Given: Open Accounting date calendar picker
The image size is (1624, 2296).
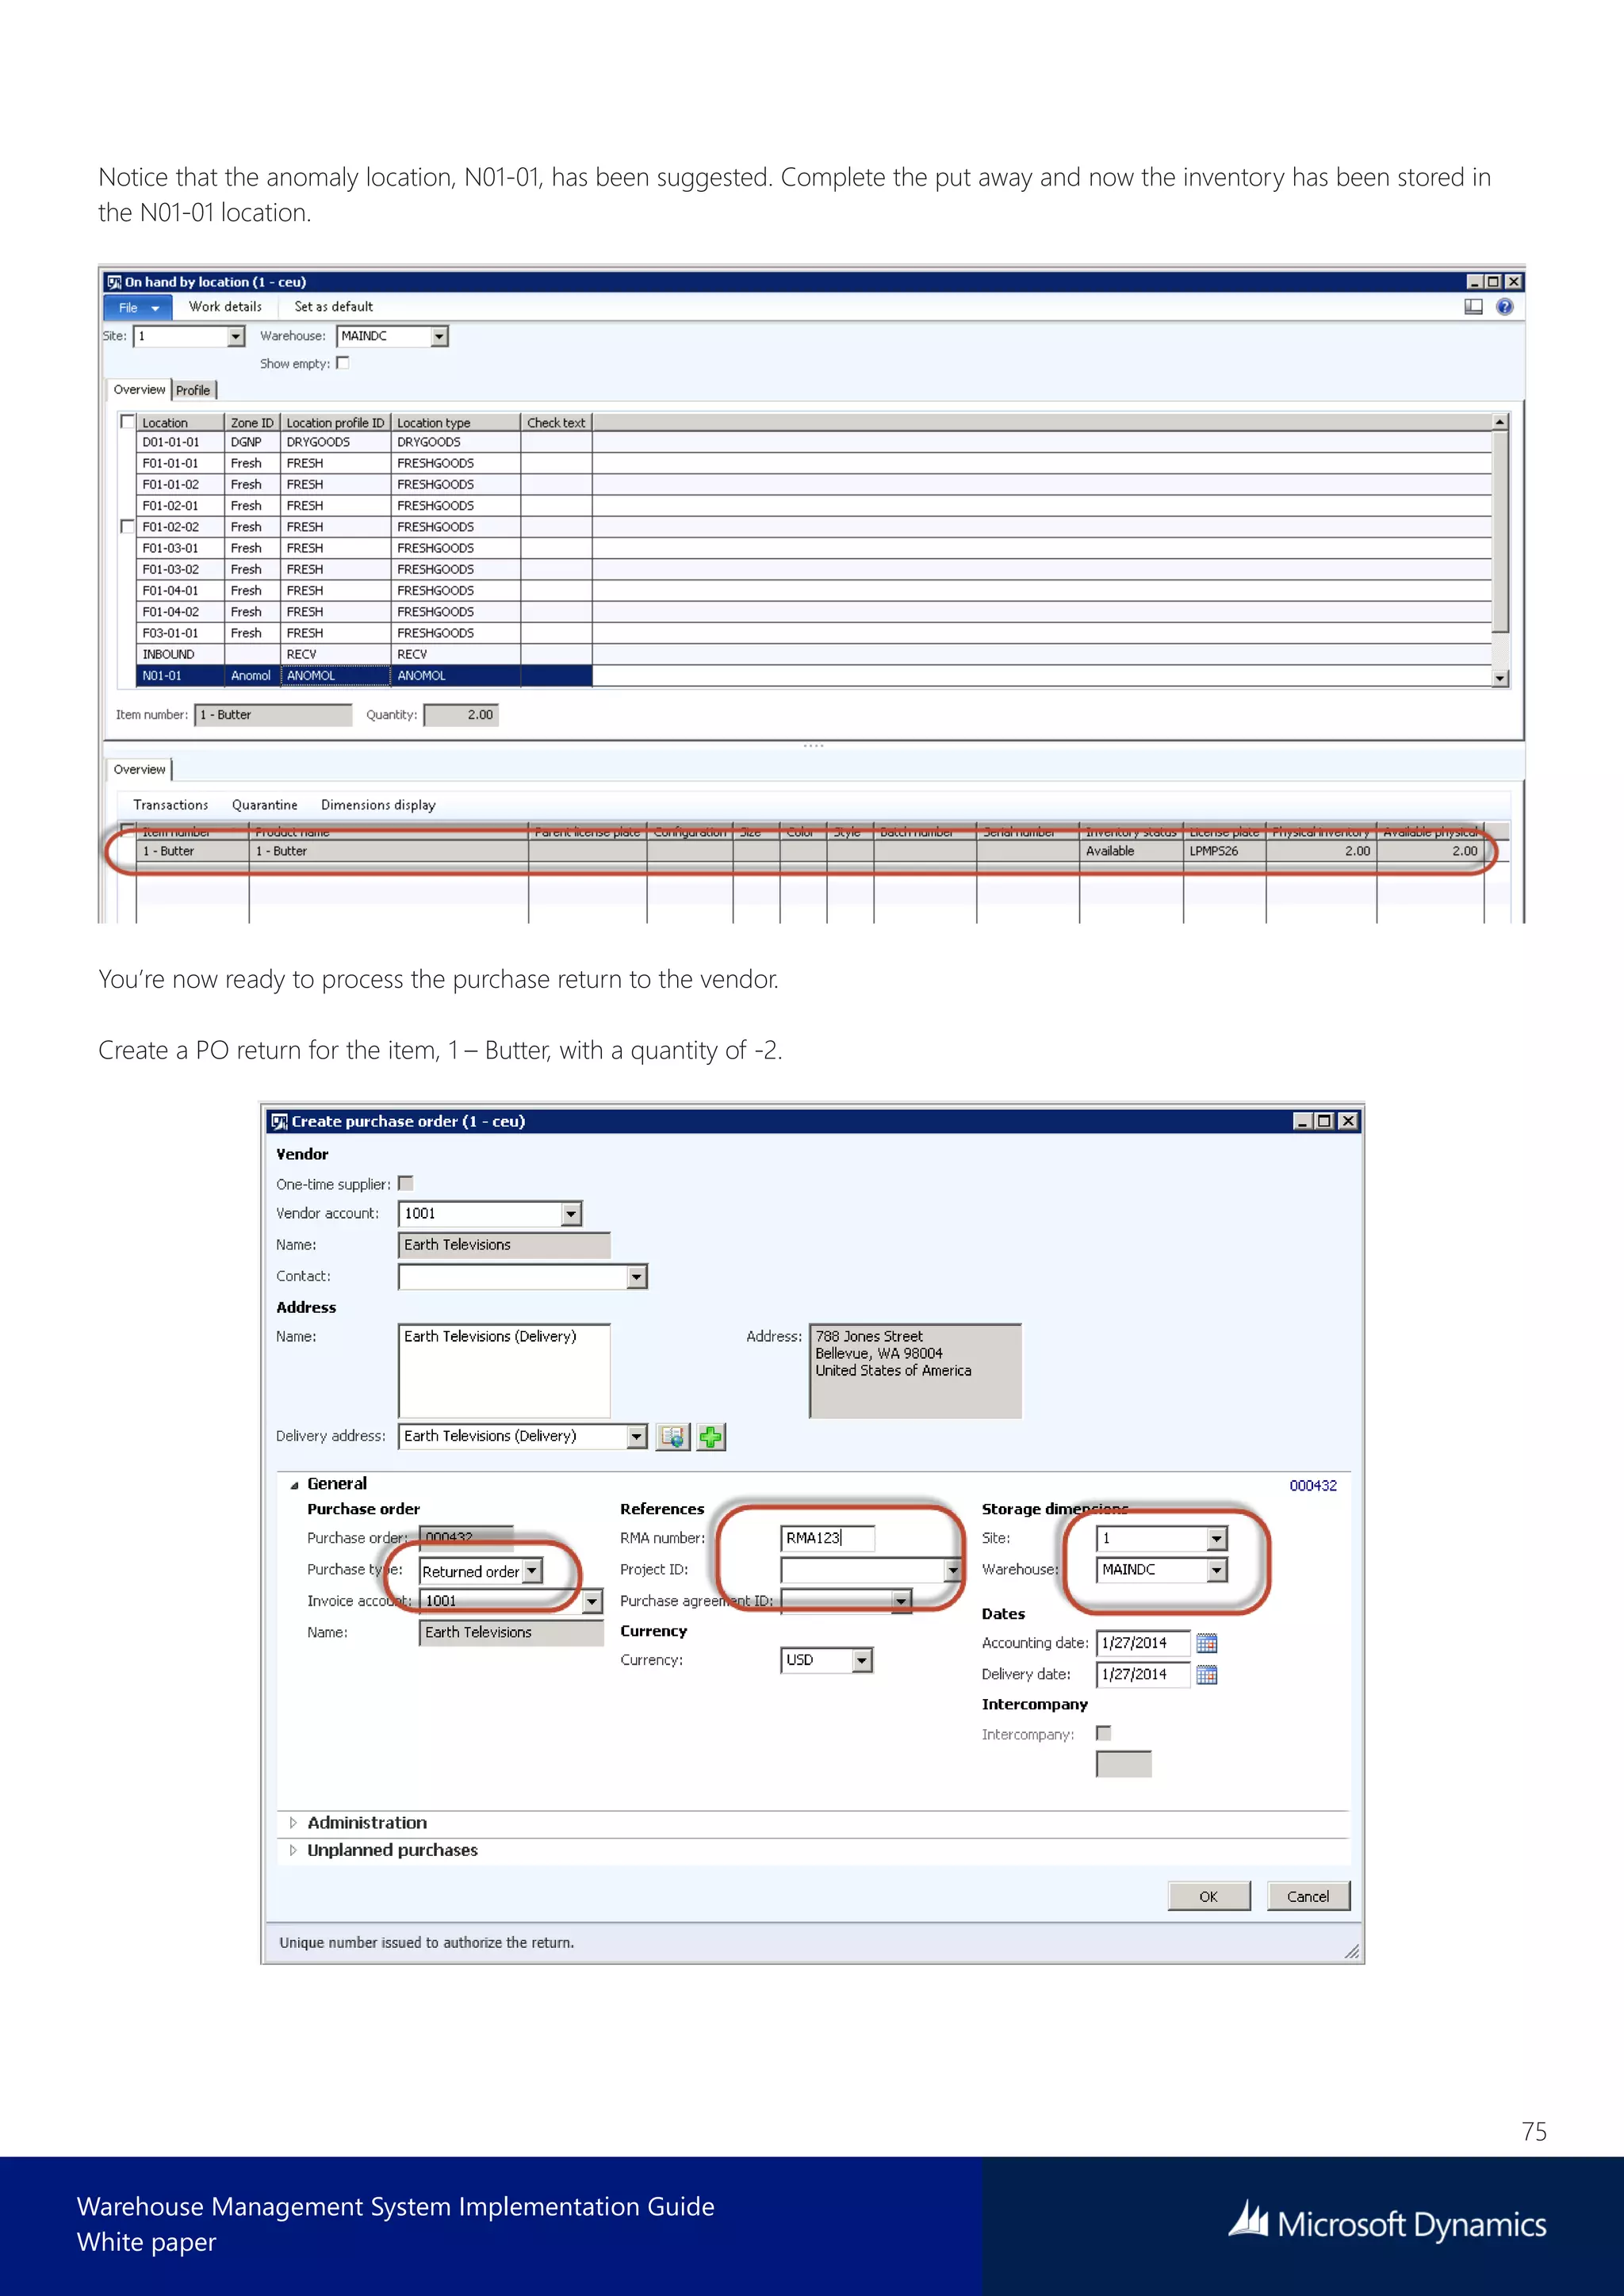Looking at the screenshot, I should pos(1207,1643).
